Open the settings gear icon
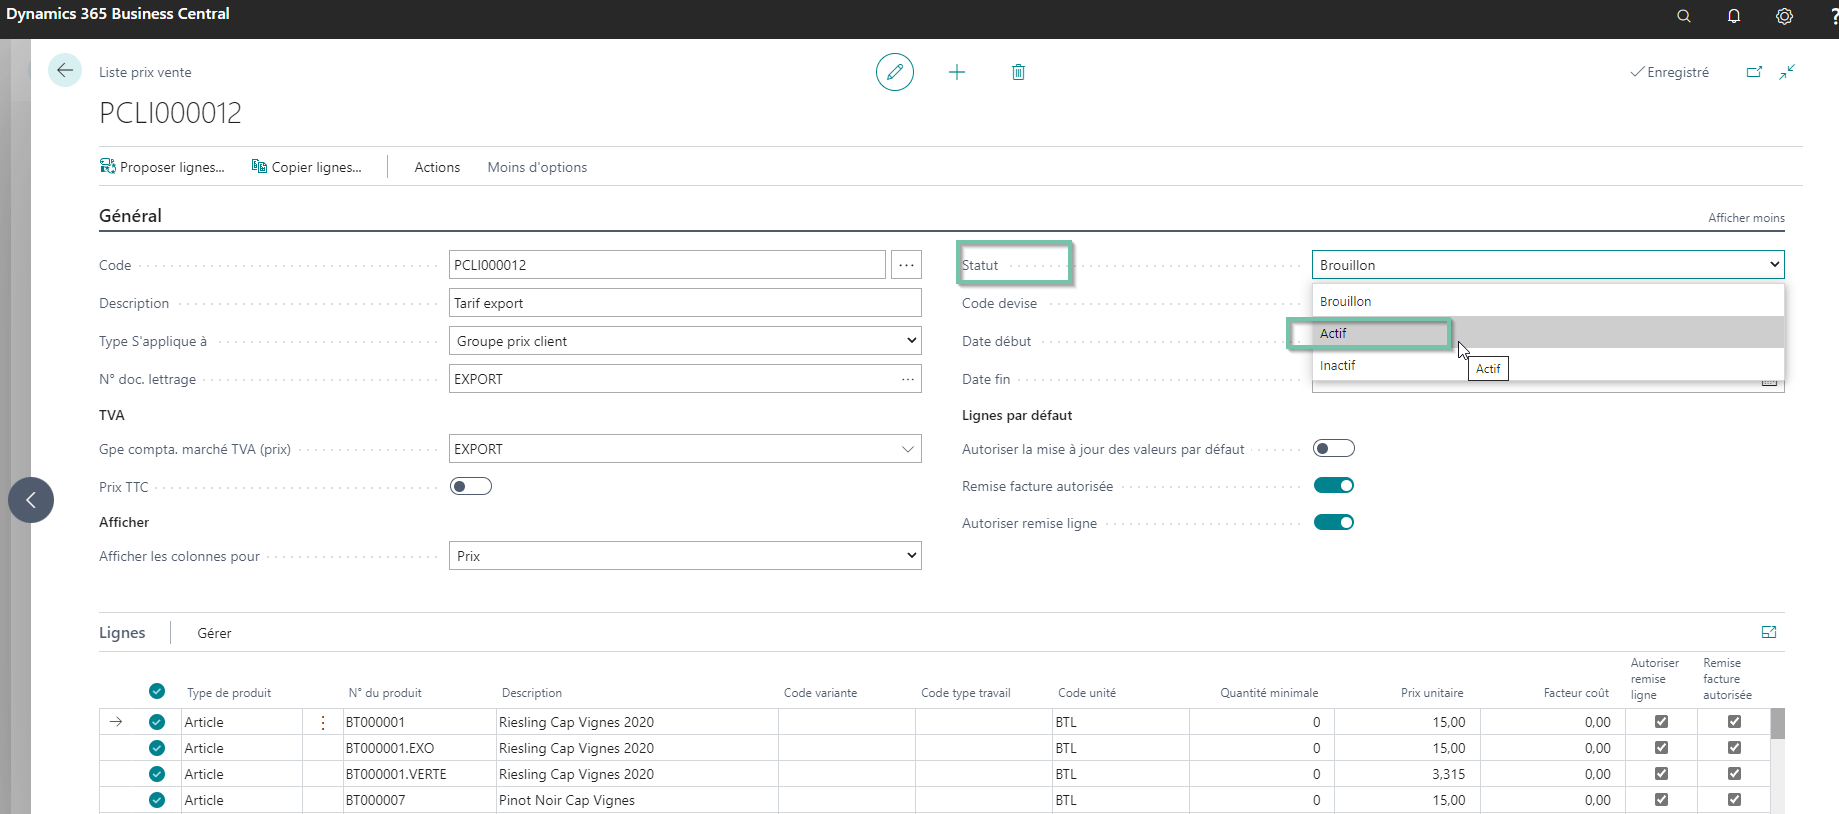Image resolution: width=1839 pixels, height=814 pixels. [x=1784, y=16]
